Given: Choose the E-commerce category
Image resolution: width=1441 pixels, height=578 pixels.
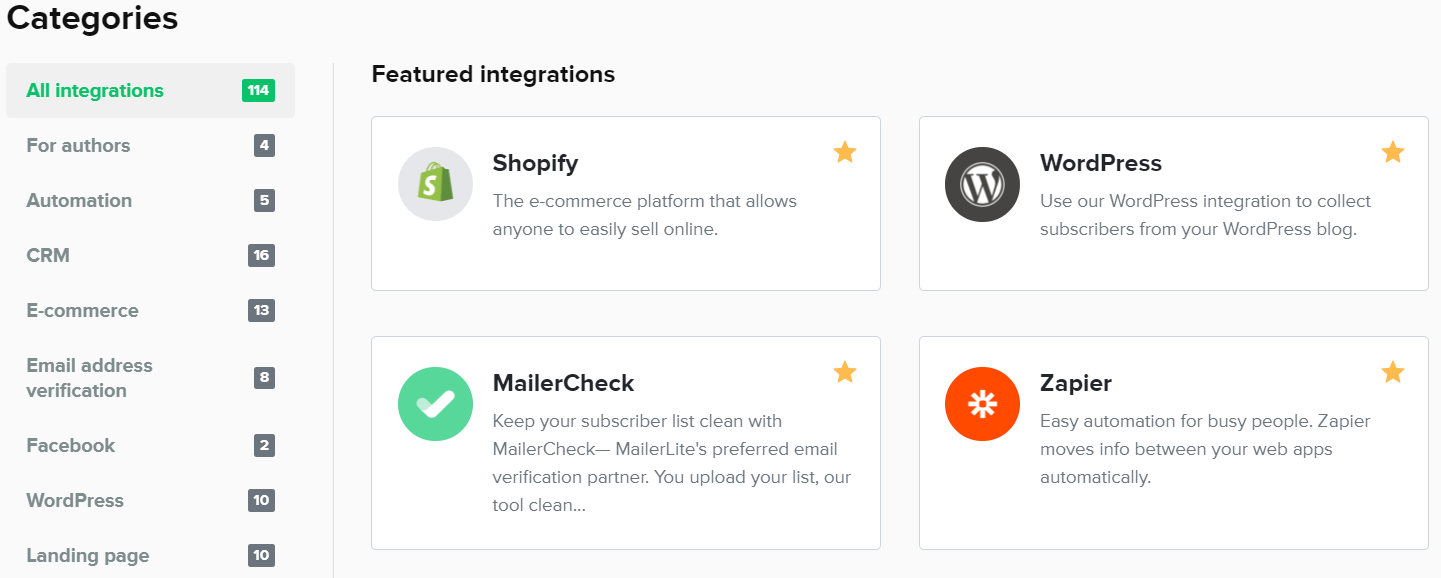Looking at the screenshot, I should 82,311.
